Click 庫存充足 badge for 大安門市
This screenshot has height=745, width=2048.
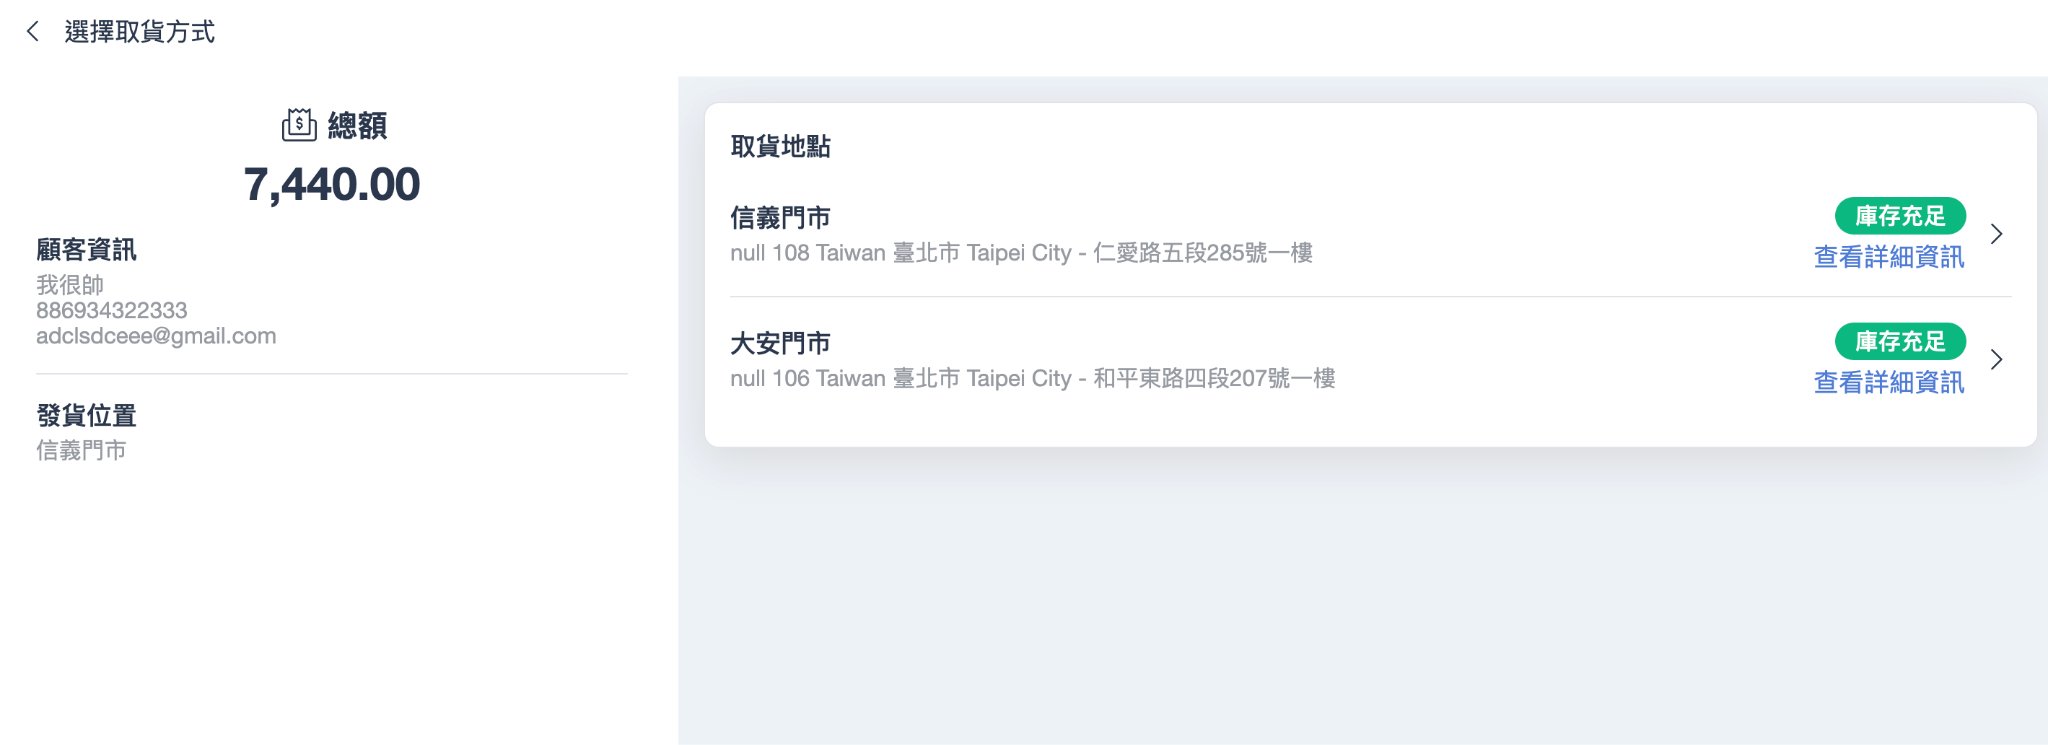[x=1900, y=341]
